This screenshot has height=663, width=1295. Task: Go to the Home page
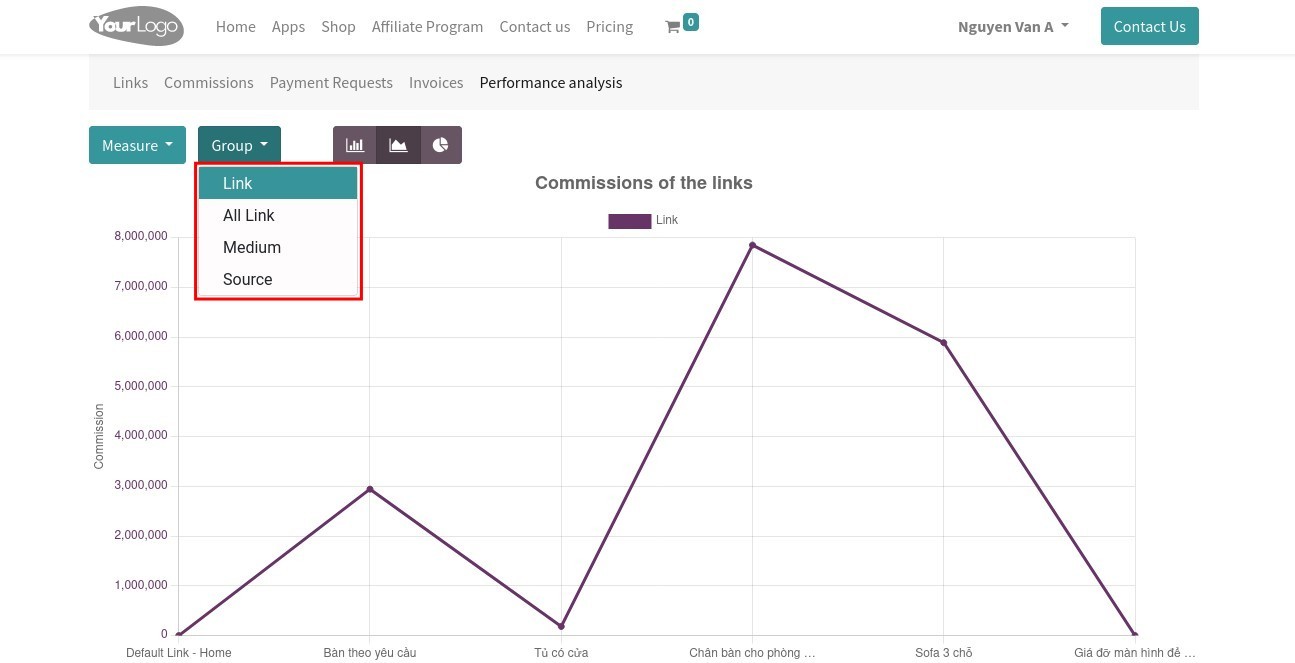point(236,27)
